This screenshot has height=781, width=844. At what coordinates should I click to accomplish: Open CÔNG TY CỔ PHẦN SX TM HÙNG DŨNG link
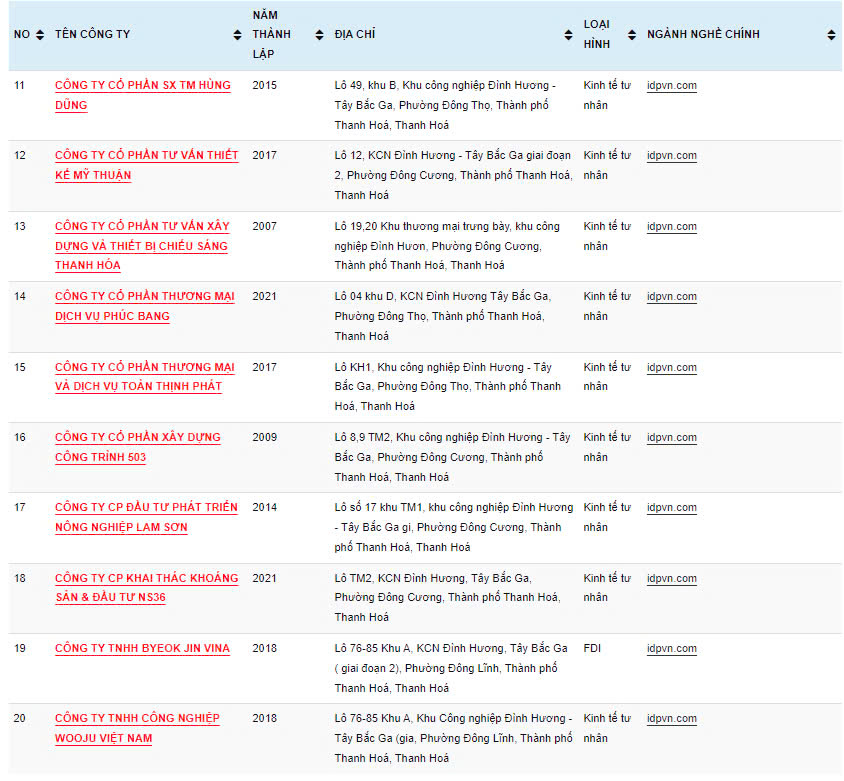143,95
